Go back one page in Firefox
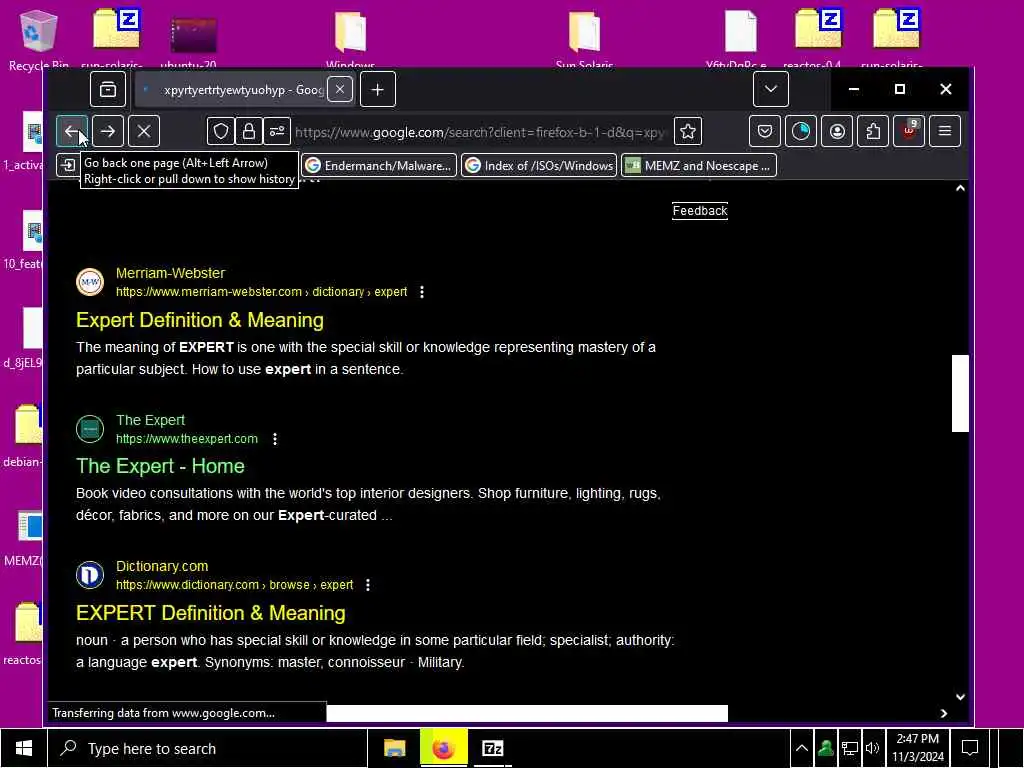This screenshot has height=768, width=1024. (72, 131)
